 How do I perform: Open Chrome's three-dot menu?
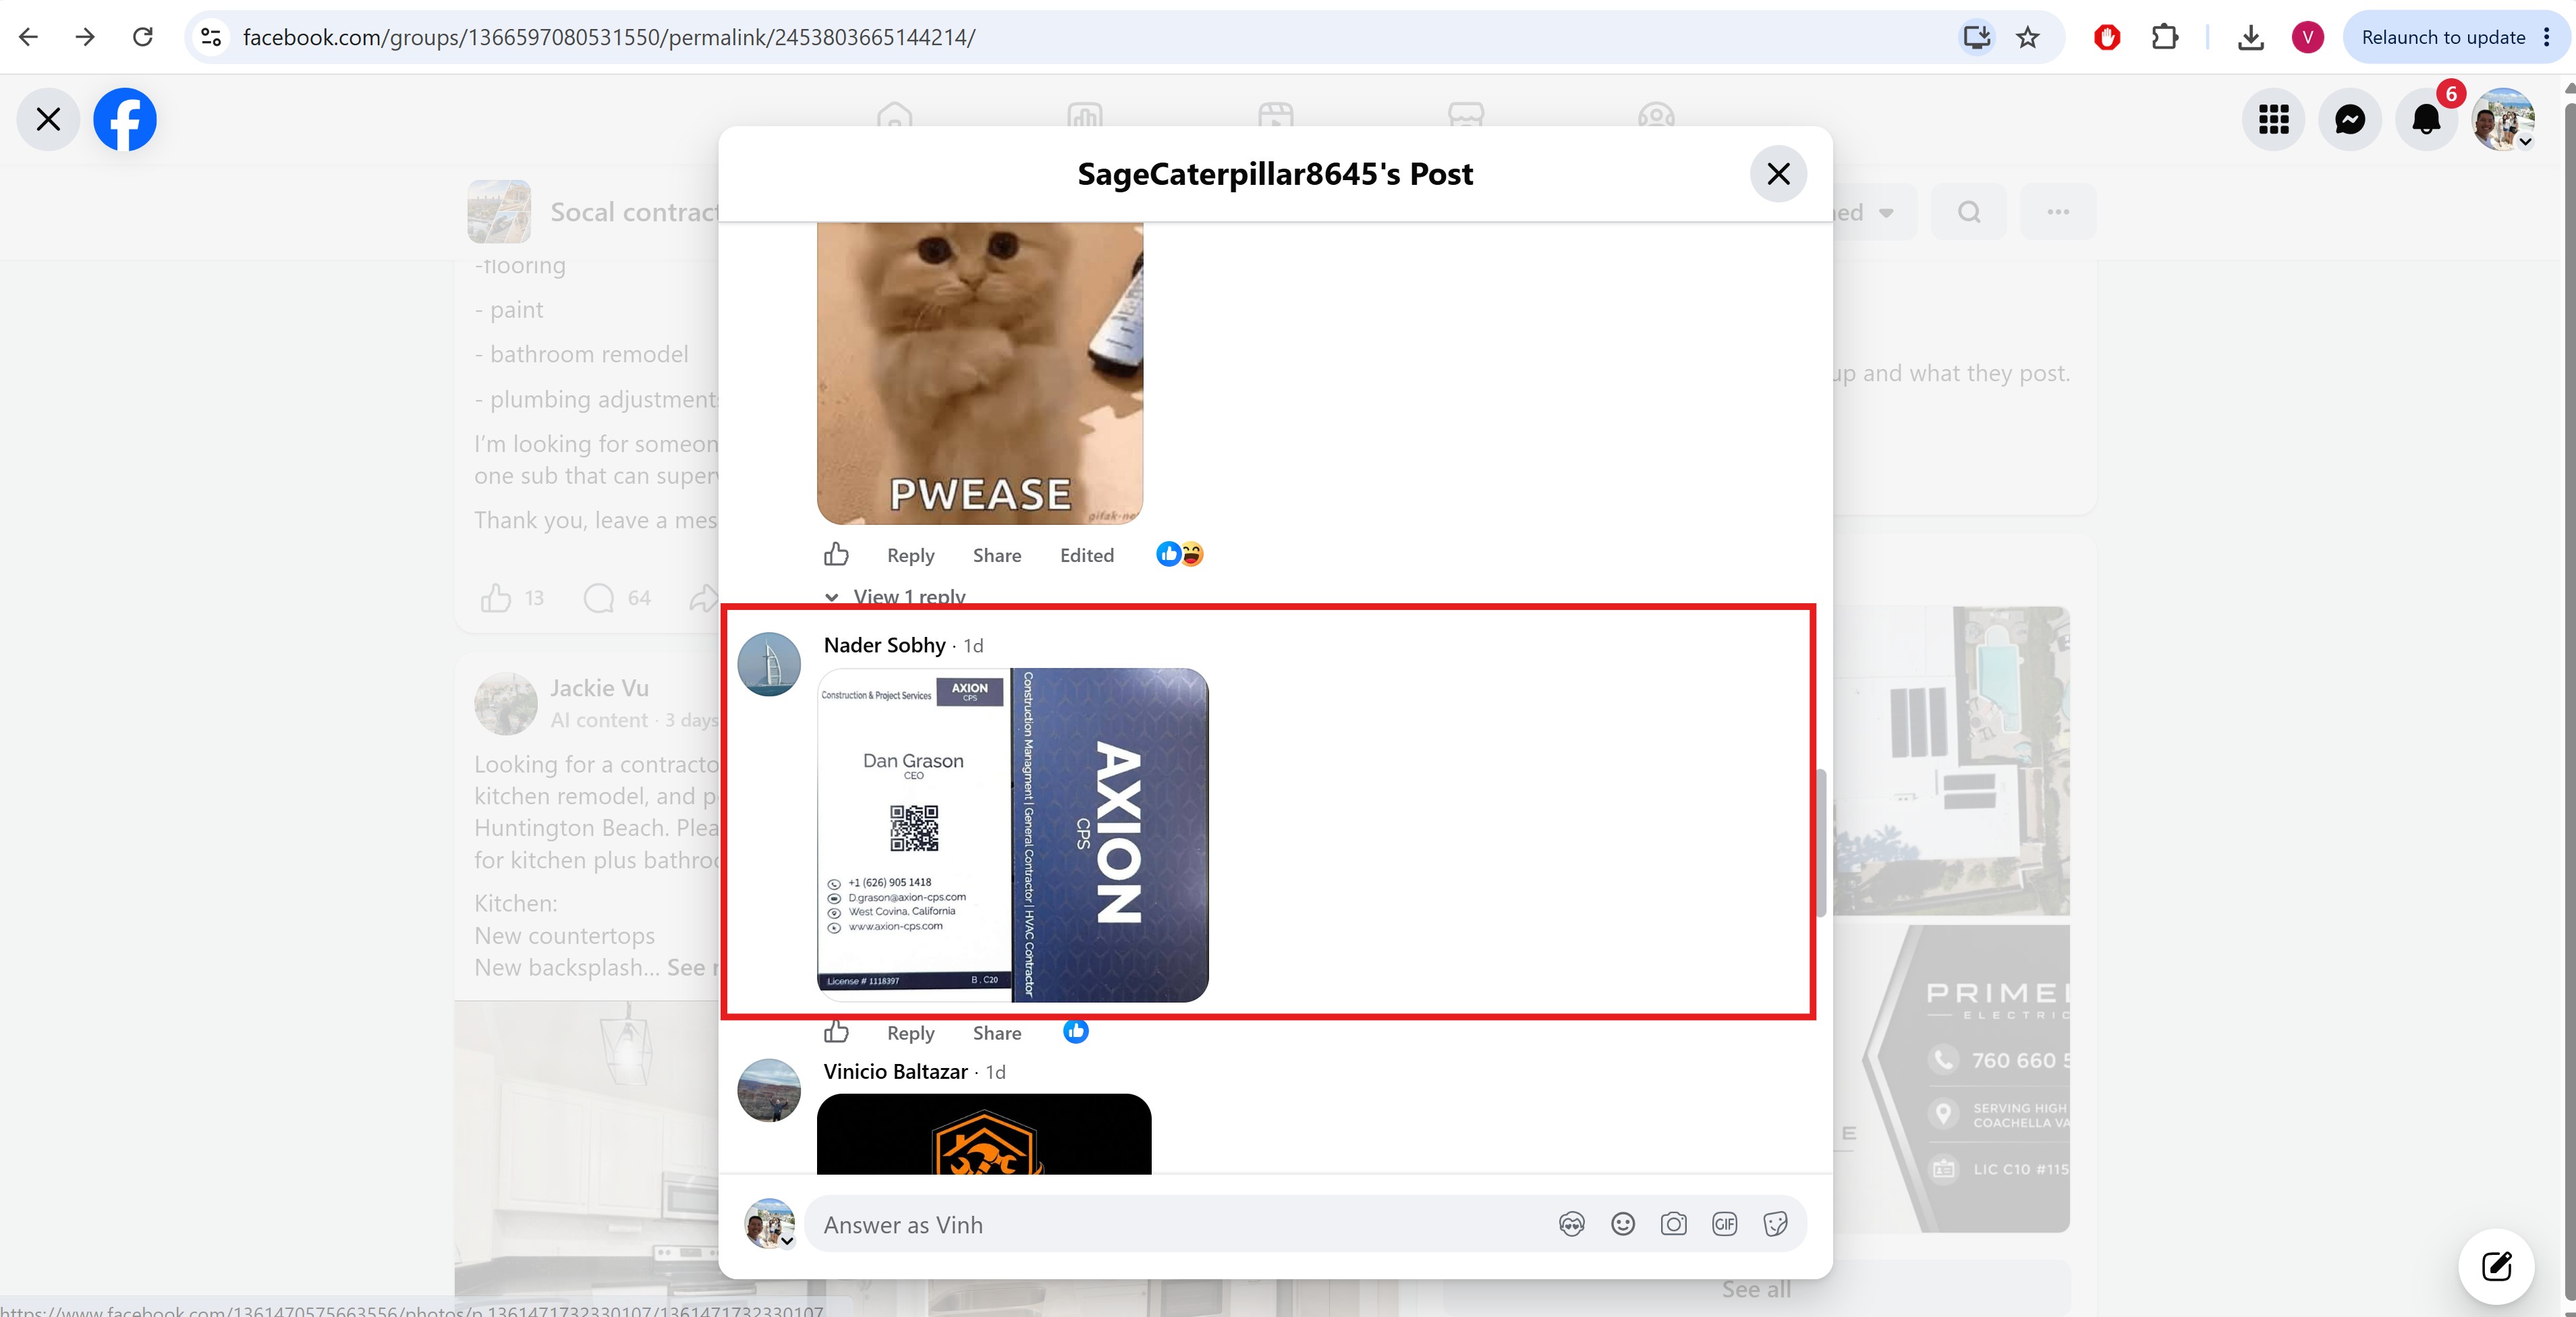click(2546, 37)
